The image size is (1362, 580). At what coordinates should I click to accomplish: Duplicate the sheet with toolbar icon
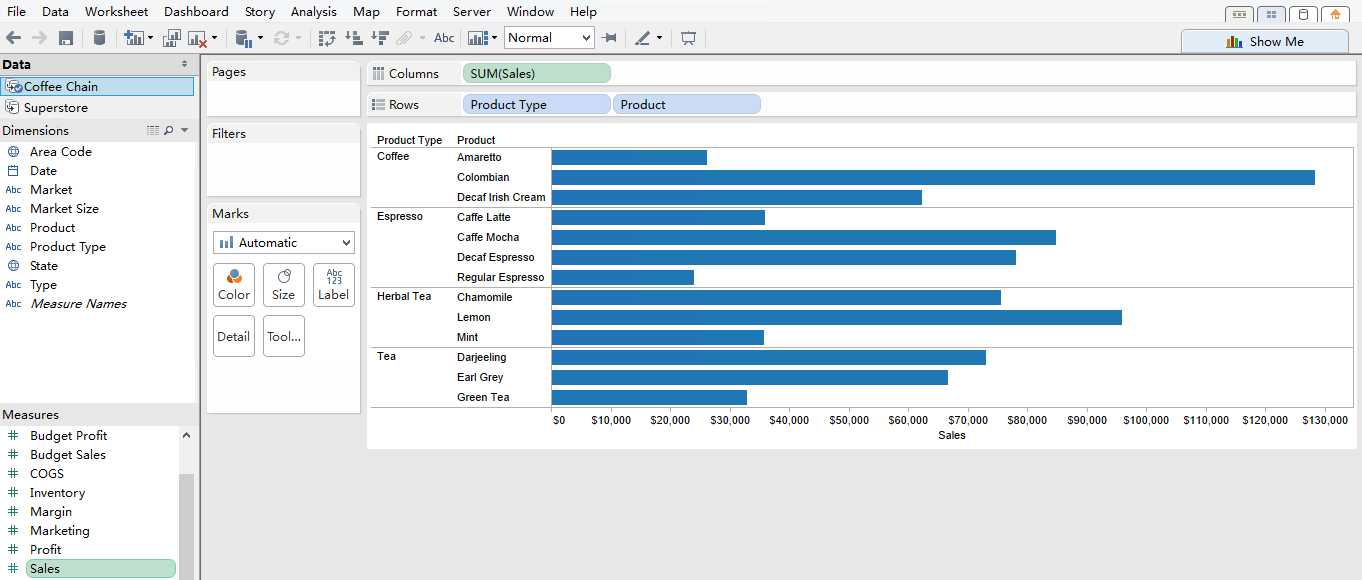coord(172,38)
